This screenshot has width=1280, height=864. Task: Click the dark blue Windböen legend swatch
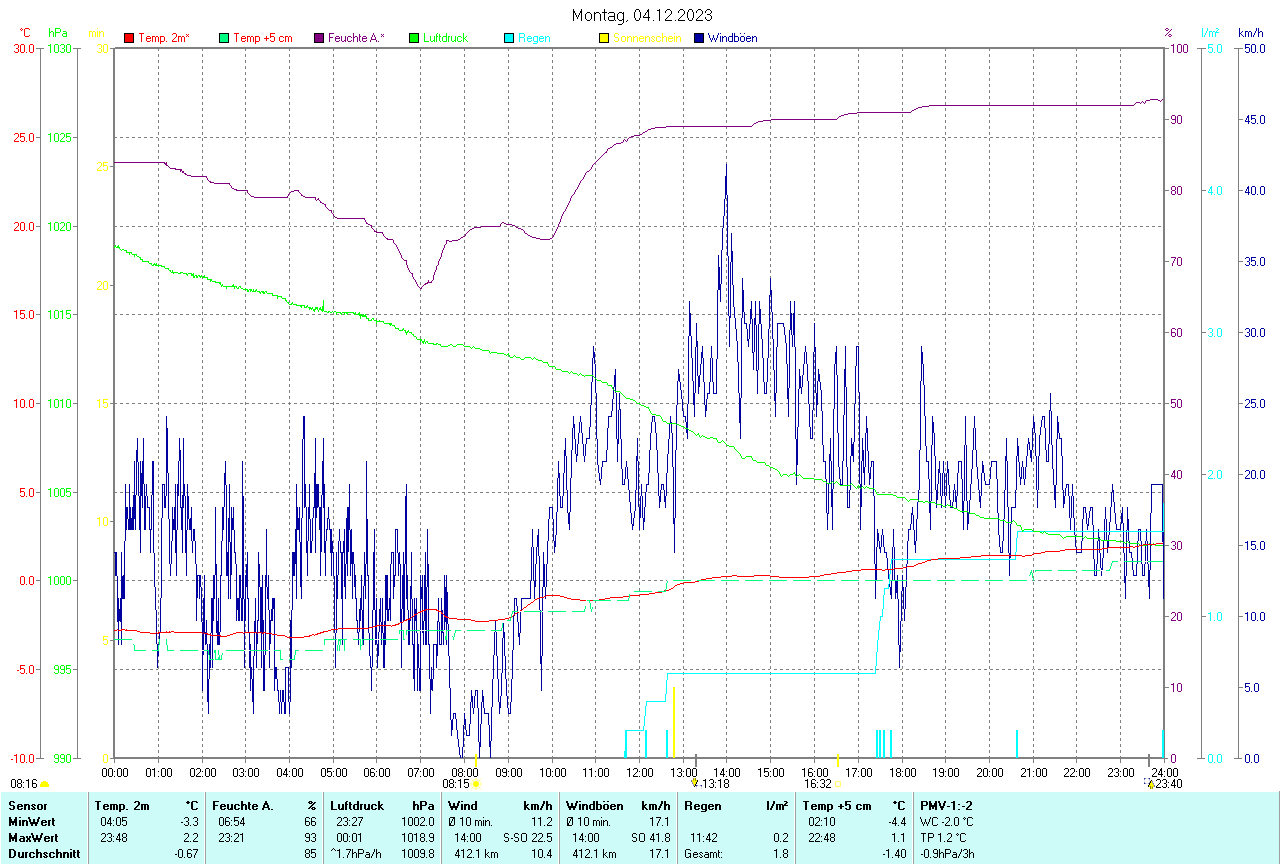(698, 38)
